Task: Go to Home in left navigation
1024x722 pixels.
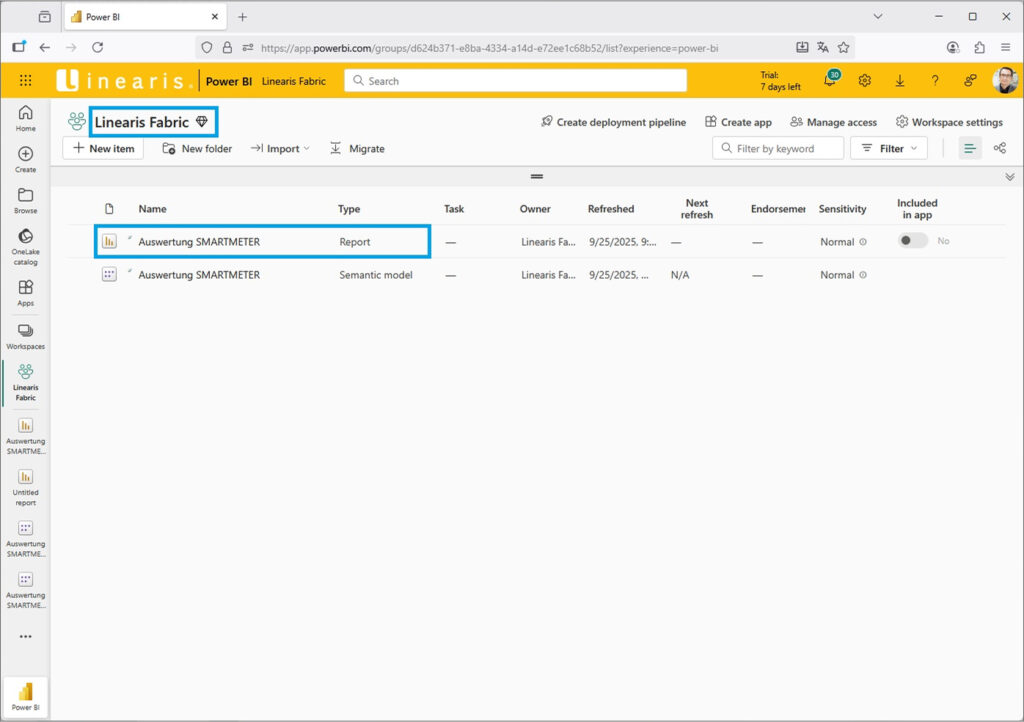Action: [25, 118]
